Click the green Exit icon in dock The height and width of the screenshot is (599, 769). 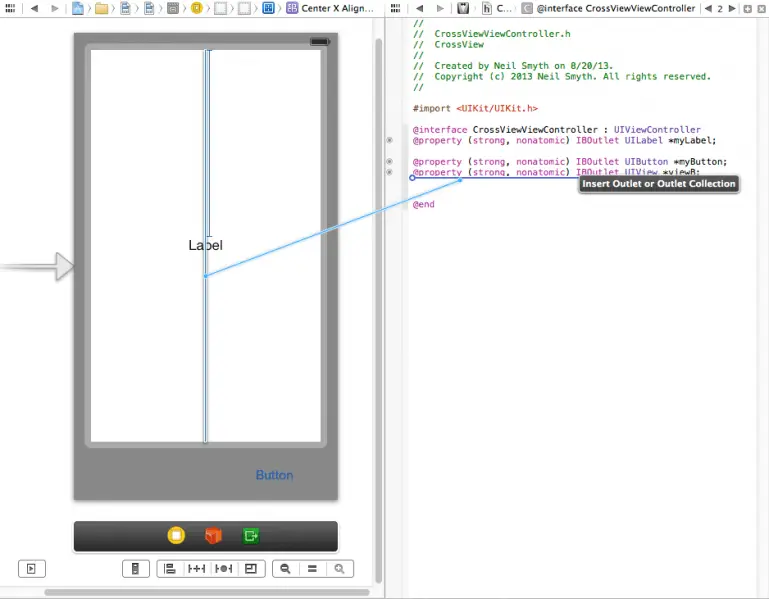tap(250, 536)
